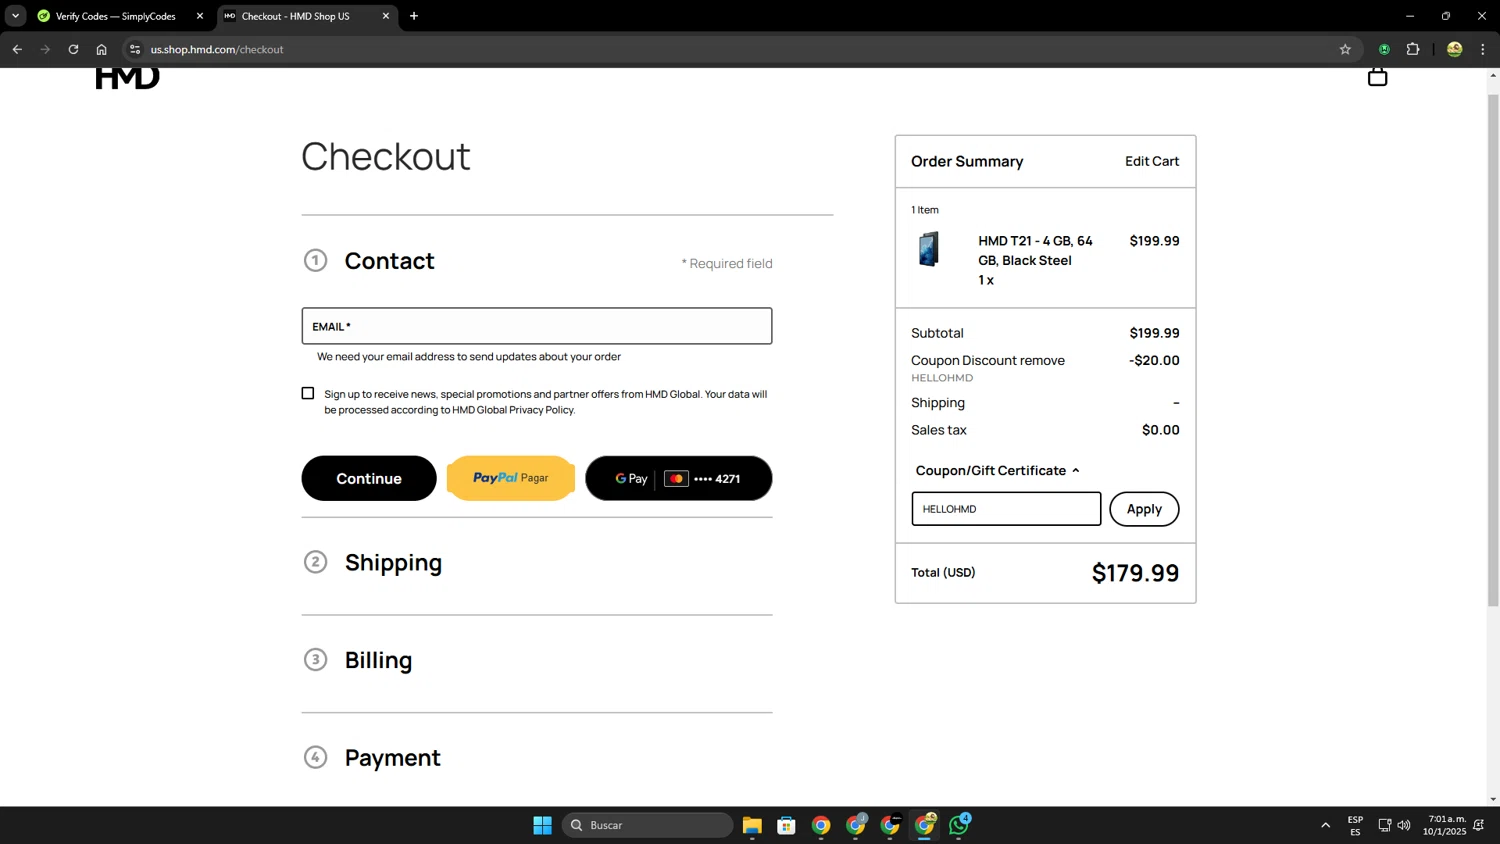Screen dimensions: 1500x844
Task: Pay with the PayPal button
Action: pos(511,478)
